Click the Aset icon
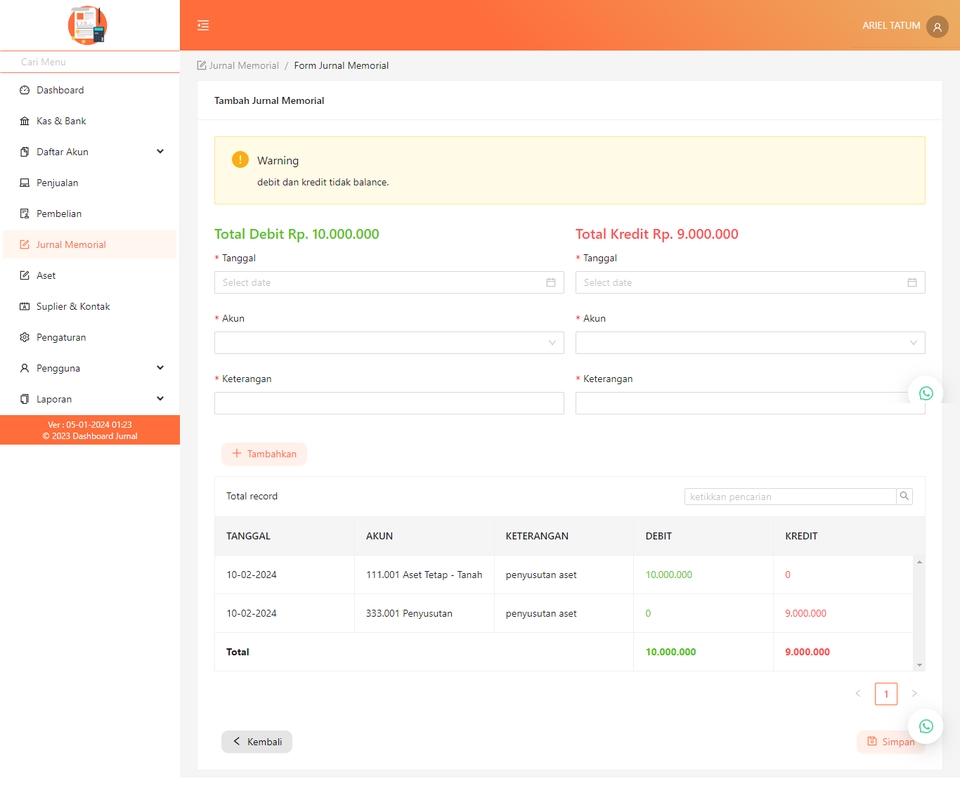 24,276
